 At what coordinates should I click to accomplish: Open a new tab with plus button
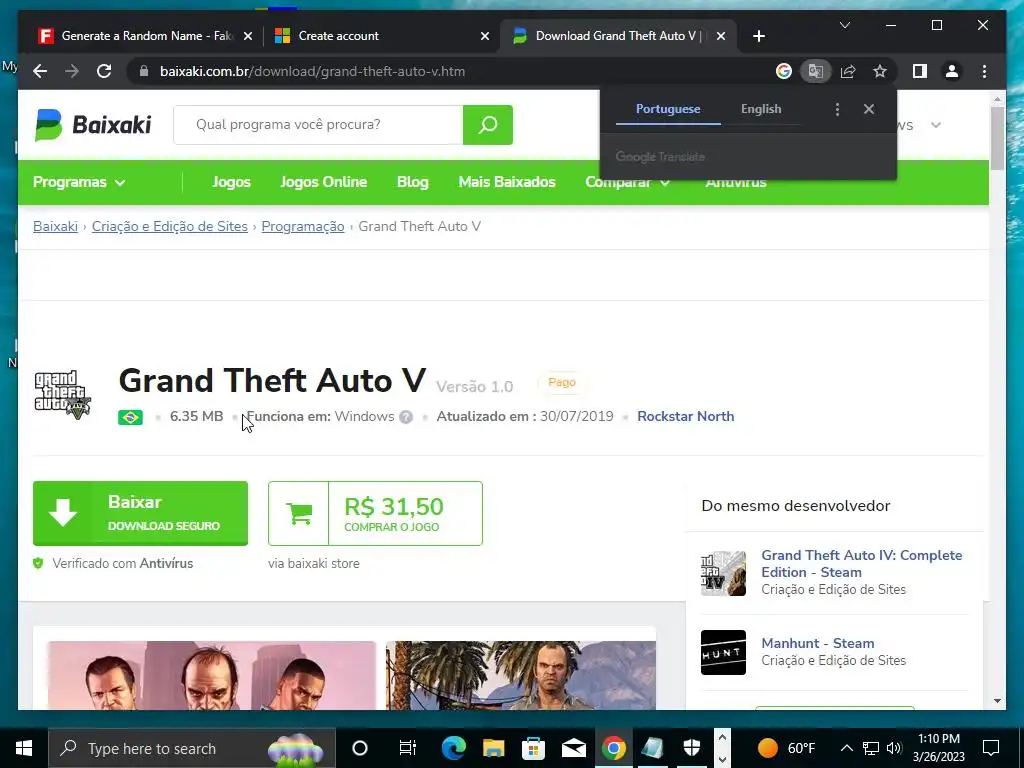(x=758, y=36)
